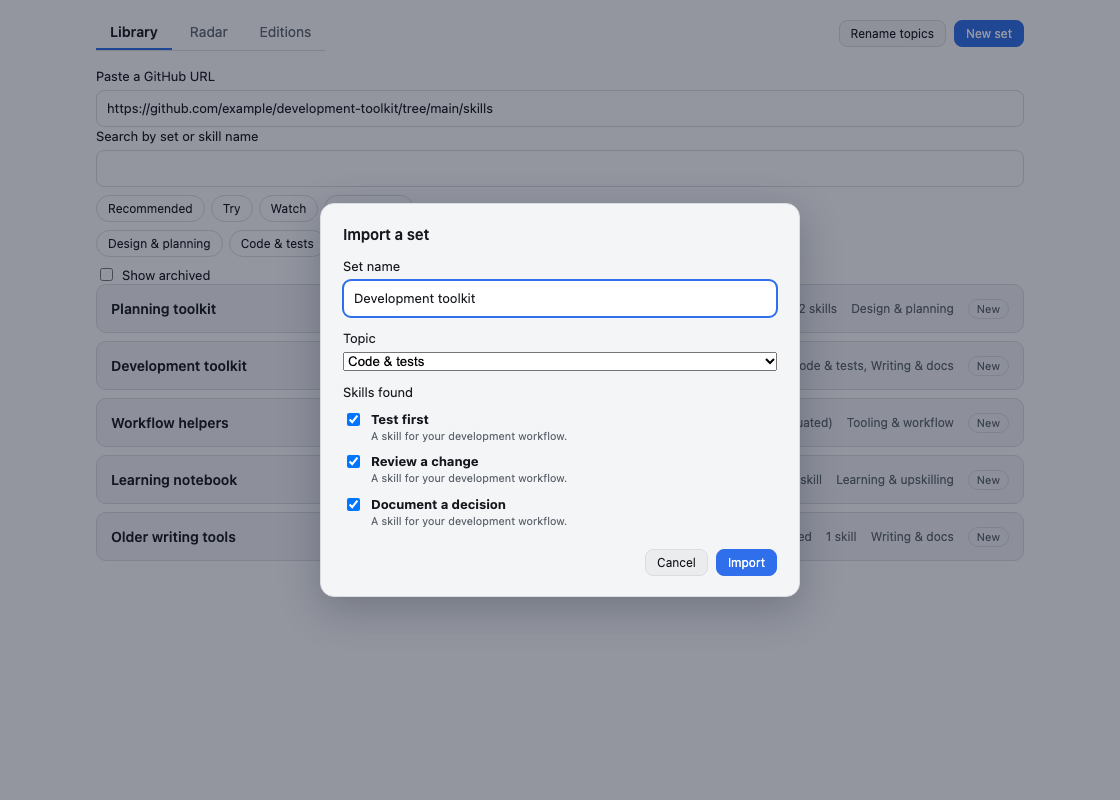Screen dimensions: 1120x800
Task: Switch to the Library tab
Action: tap(134, 32)
